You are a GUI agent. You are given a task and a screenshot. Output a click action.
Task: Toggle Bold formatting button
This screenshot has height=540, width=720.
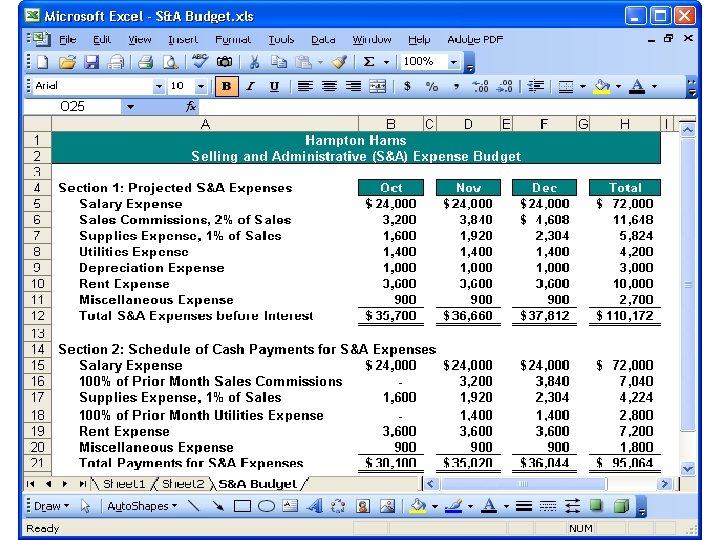[x=226, y=86]
